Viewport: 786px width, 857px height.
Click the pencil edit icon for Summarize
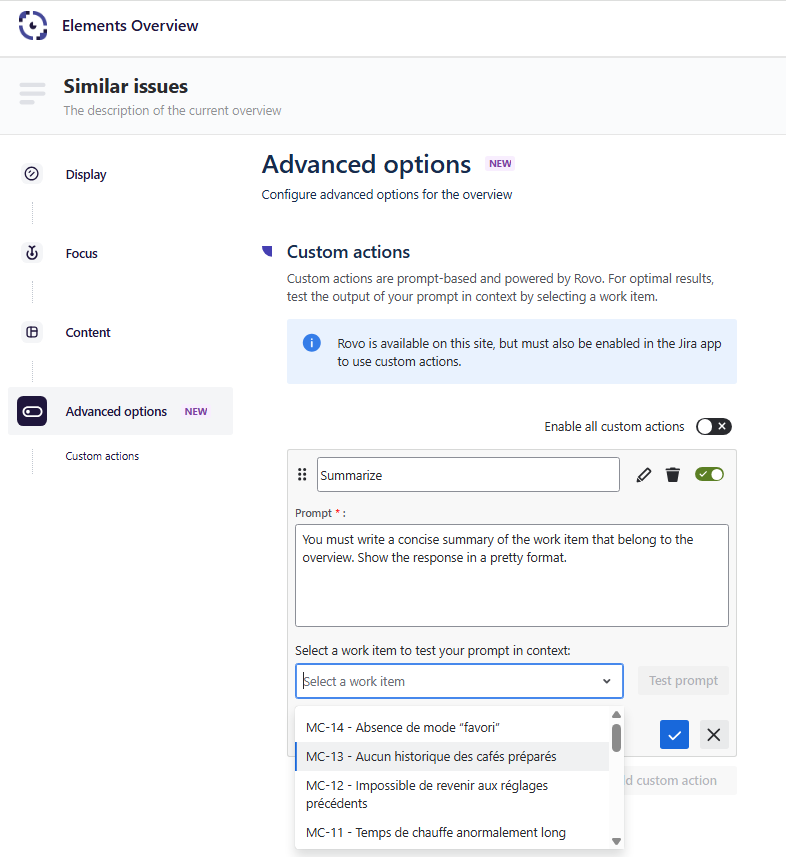(x=644, y=475)
